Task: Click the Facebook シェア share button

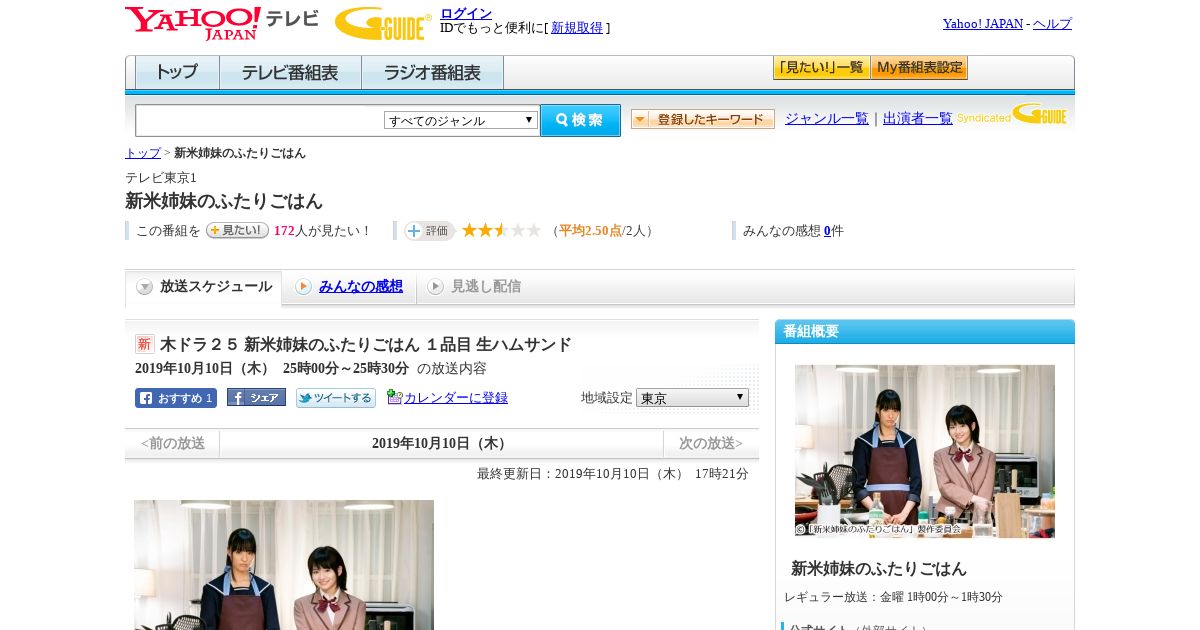Action: pyautogui.click(x=256, y=397)
